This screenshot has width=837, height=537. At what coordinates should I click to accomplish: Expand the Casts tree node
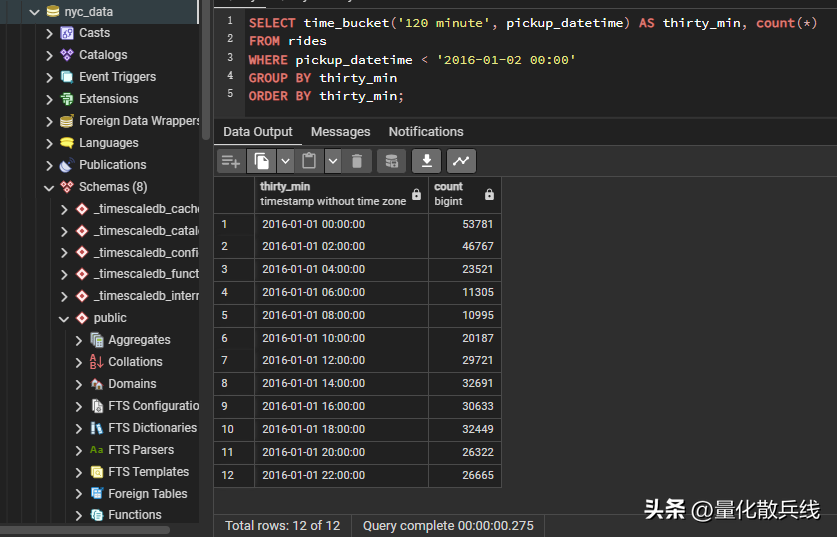[49, 33]
